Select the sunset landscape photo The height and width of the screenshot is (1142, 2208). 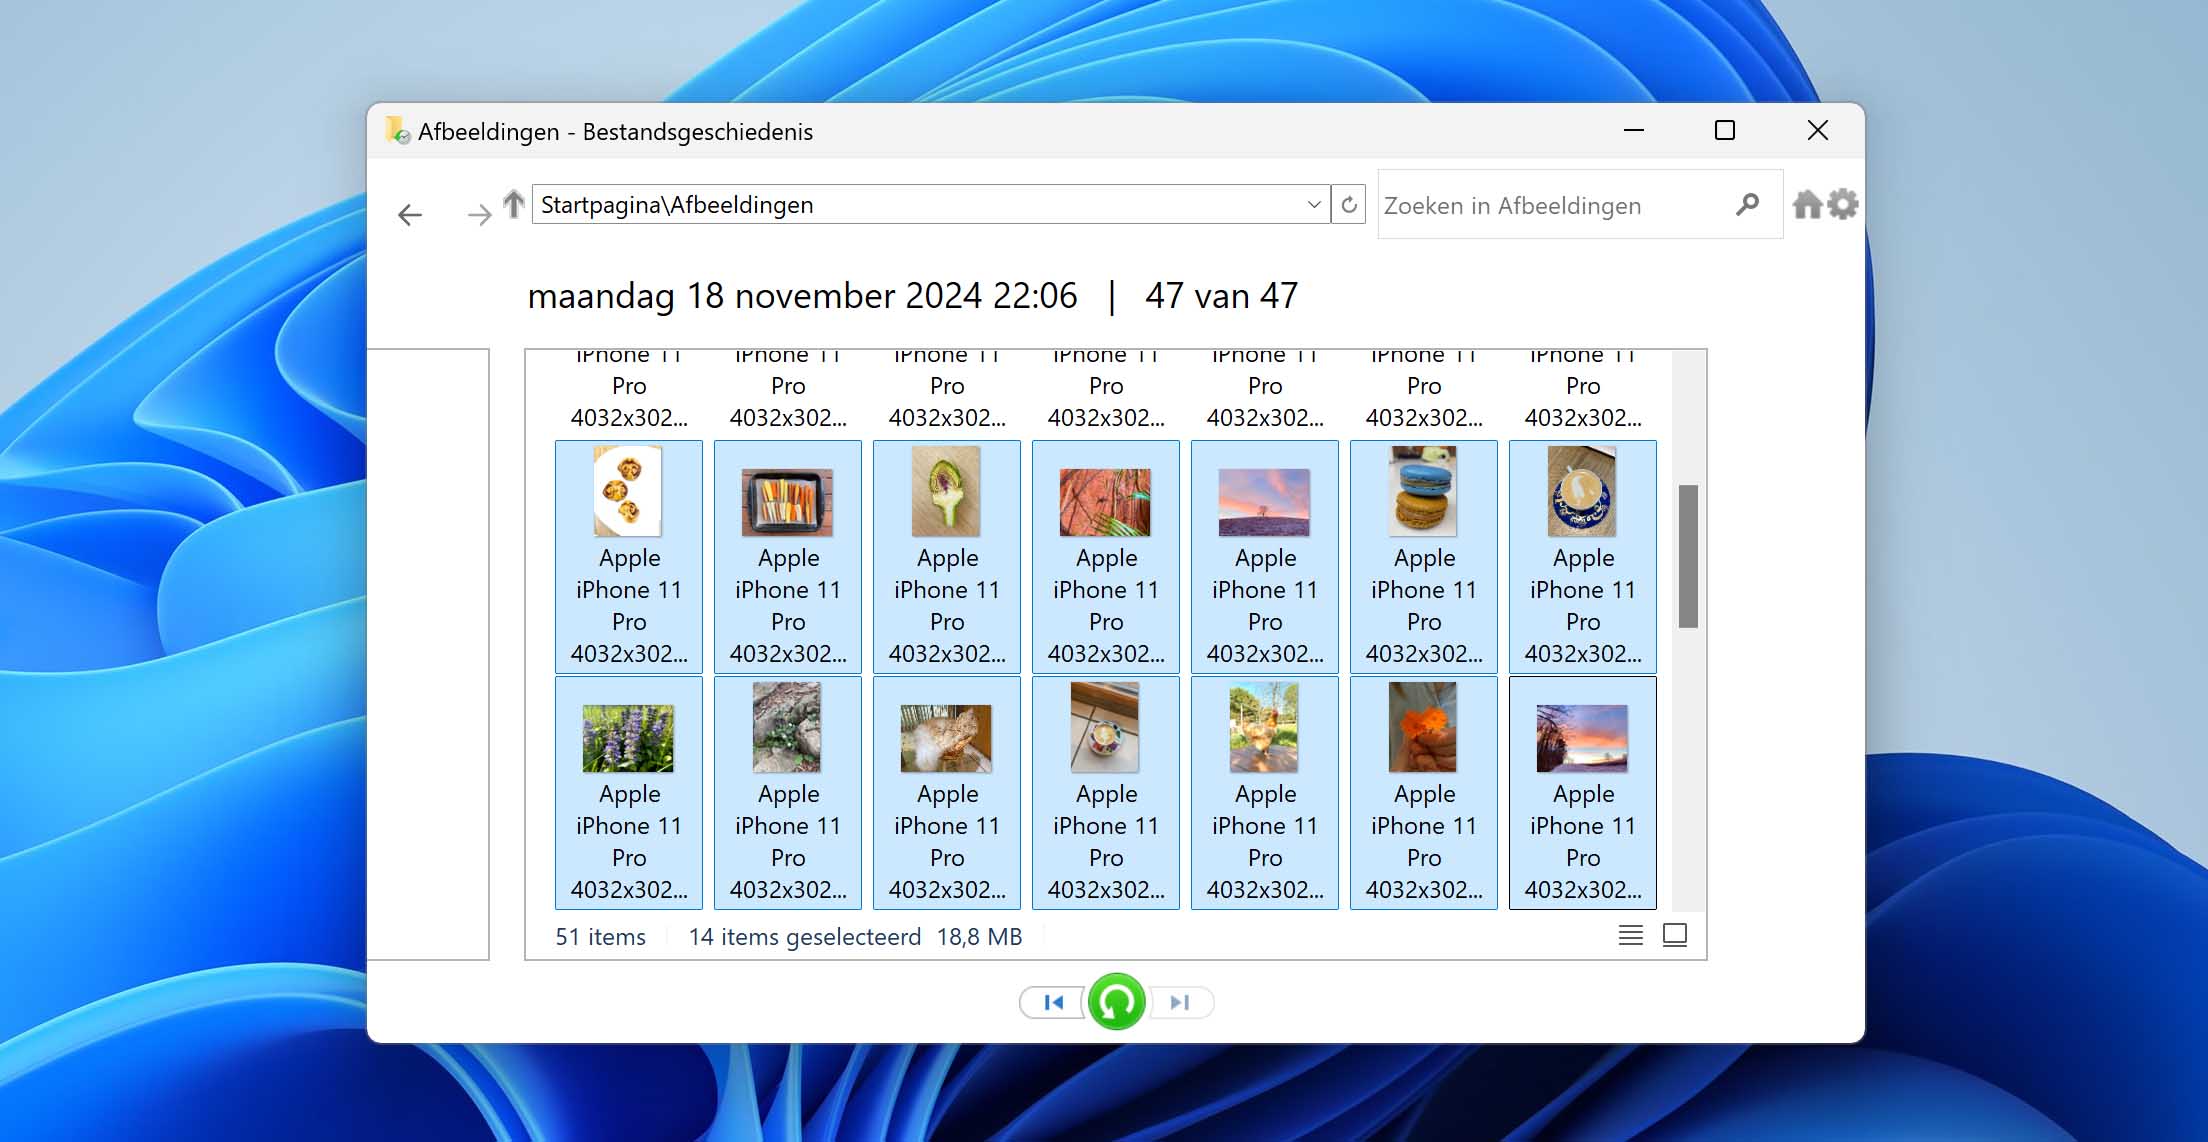1582,738
